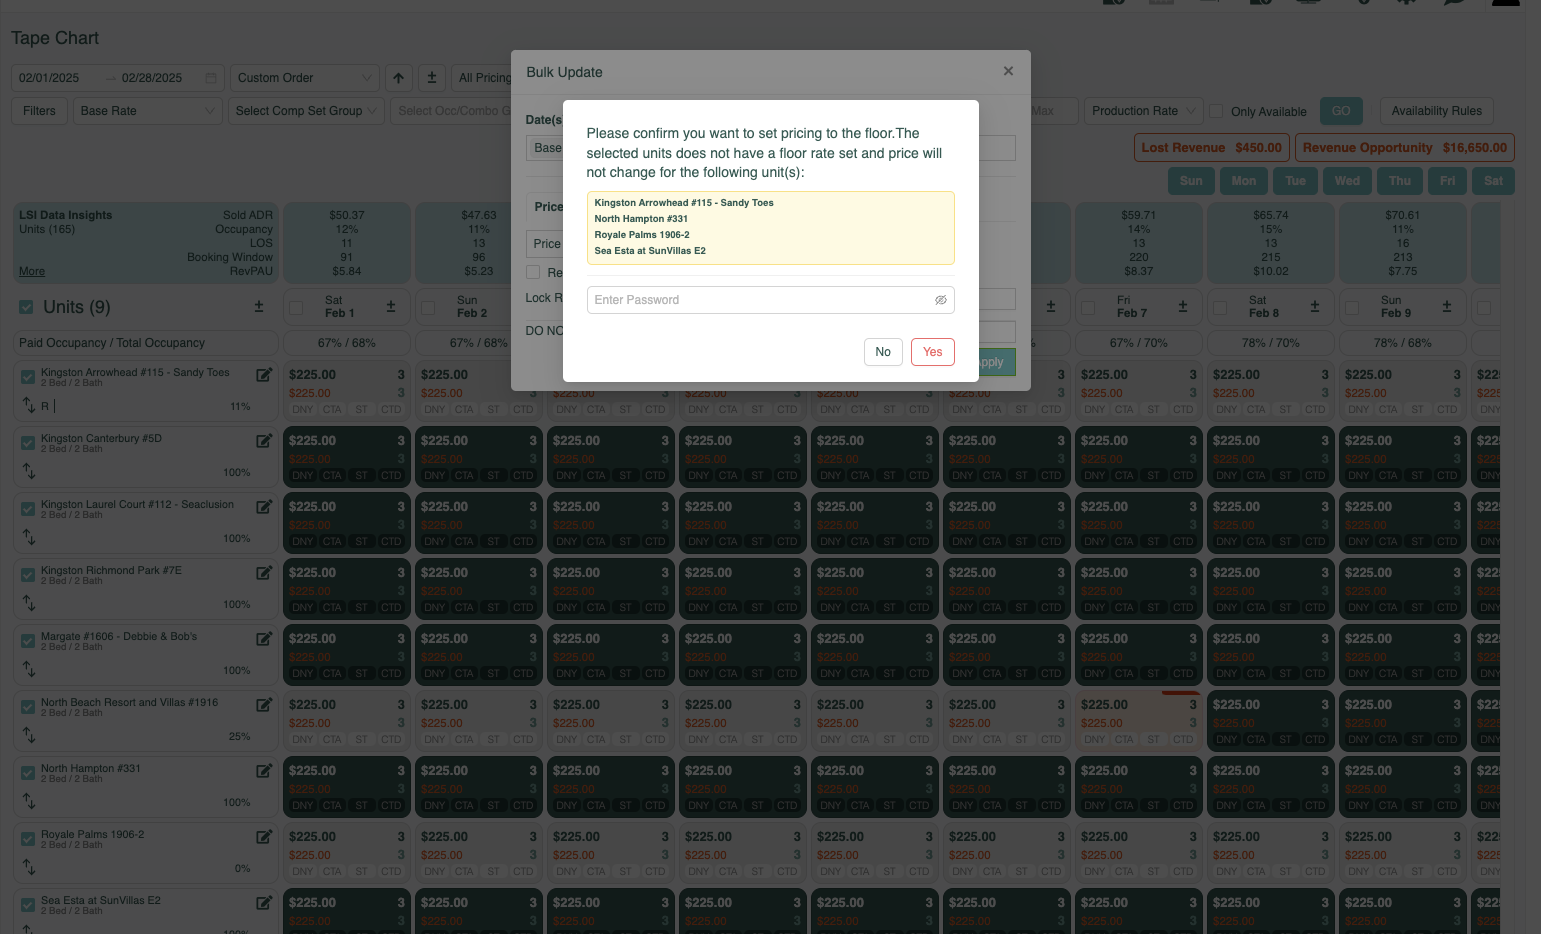Click sort arrows under Kingston Laurel Court #112
Screen dimensions: 1541x934
coord(29,537)
